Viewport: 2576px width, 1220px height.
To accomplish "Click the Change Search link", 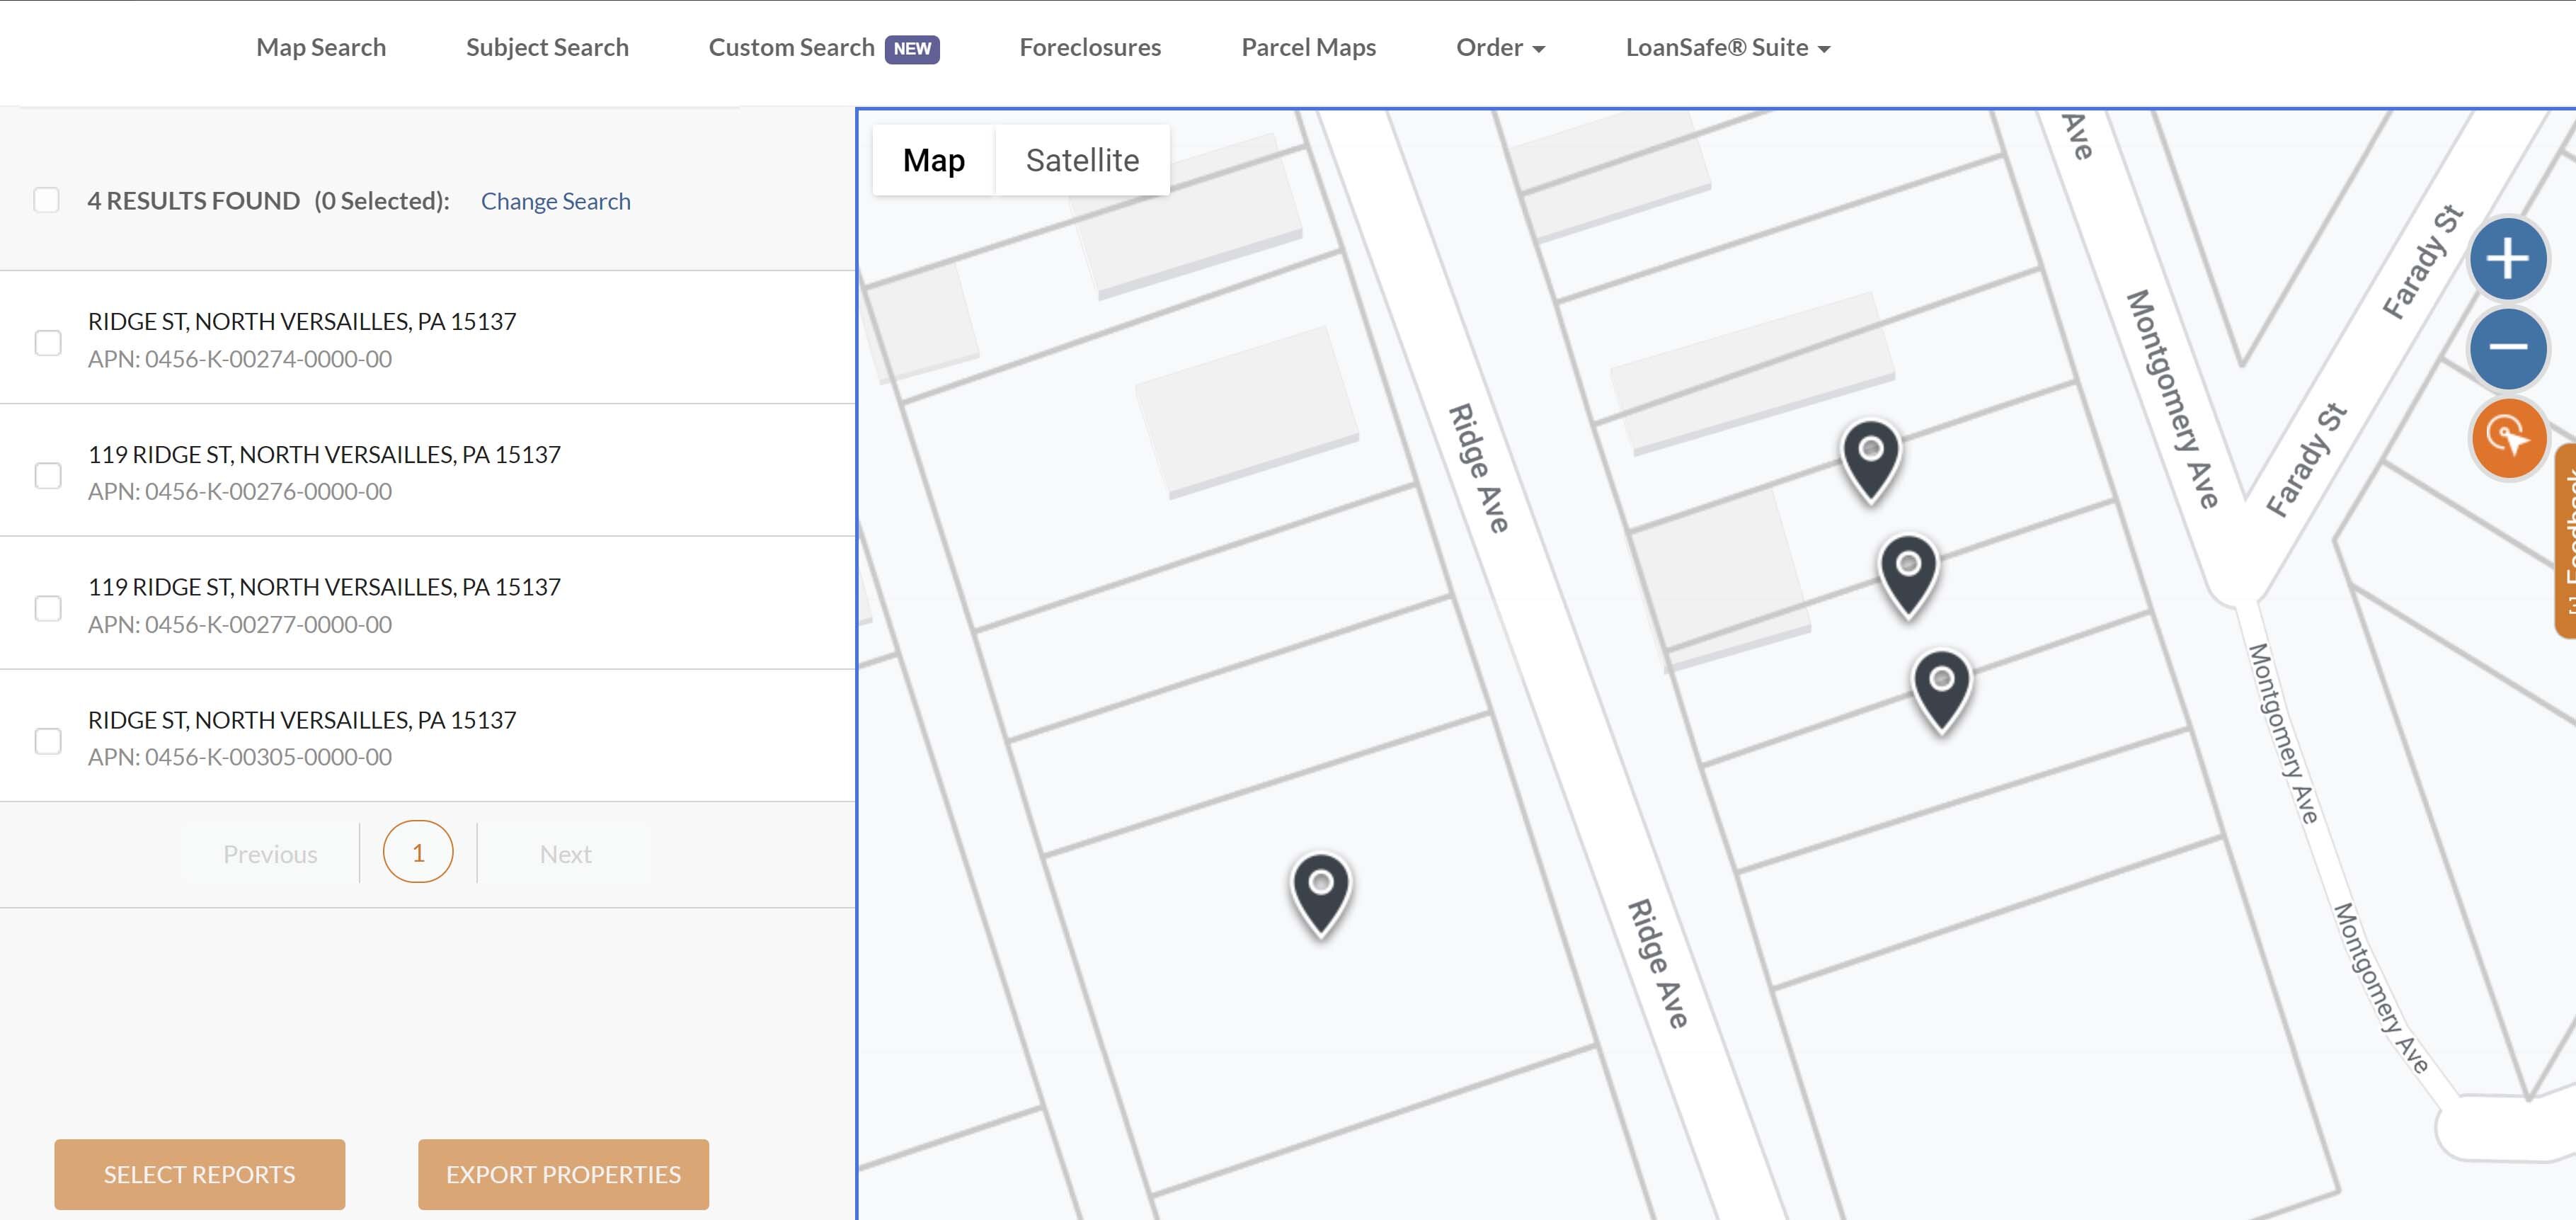I will click(555, 201).
